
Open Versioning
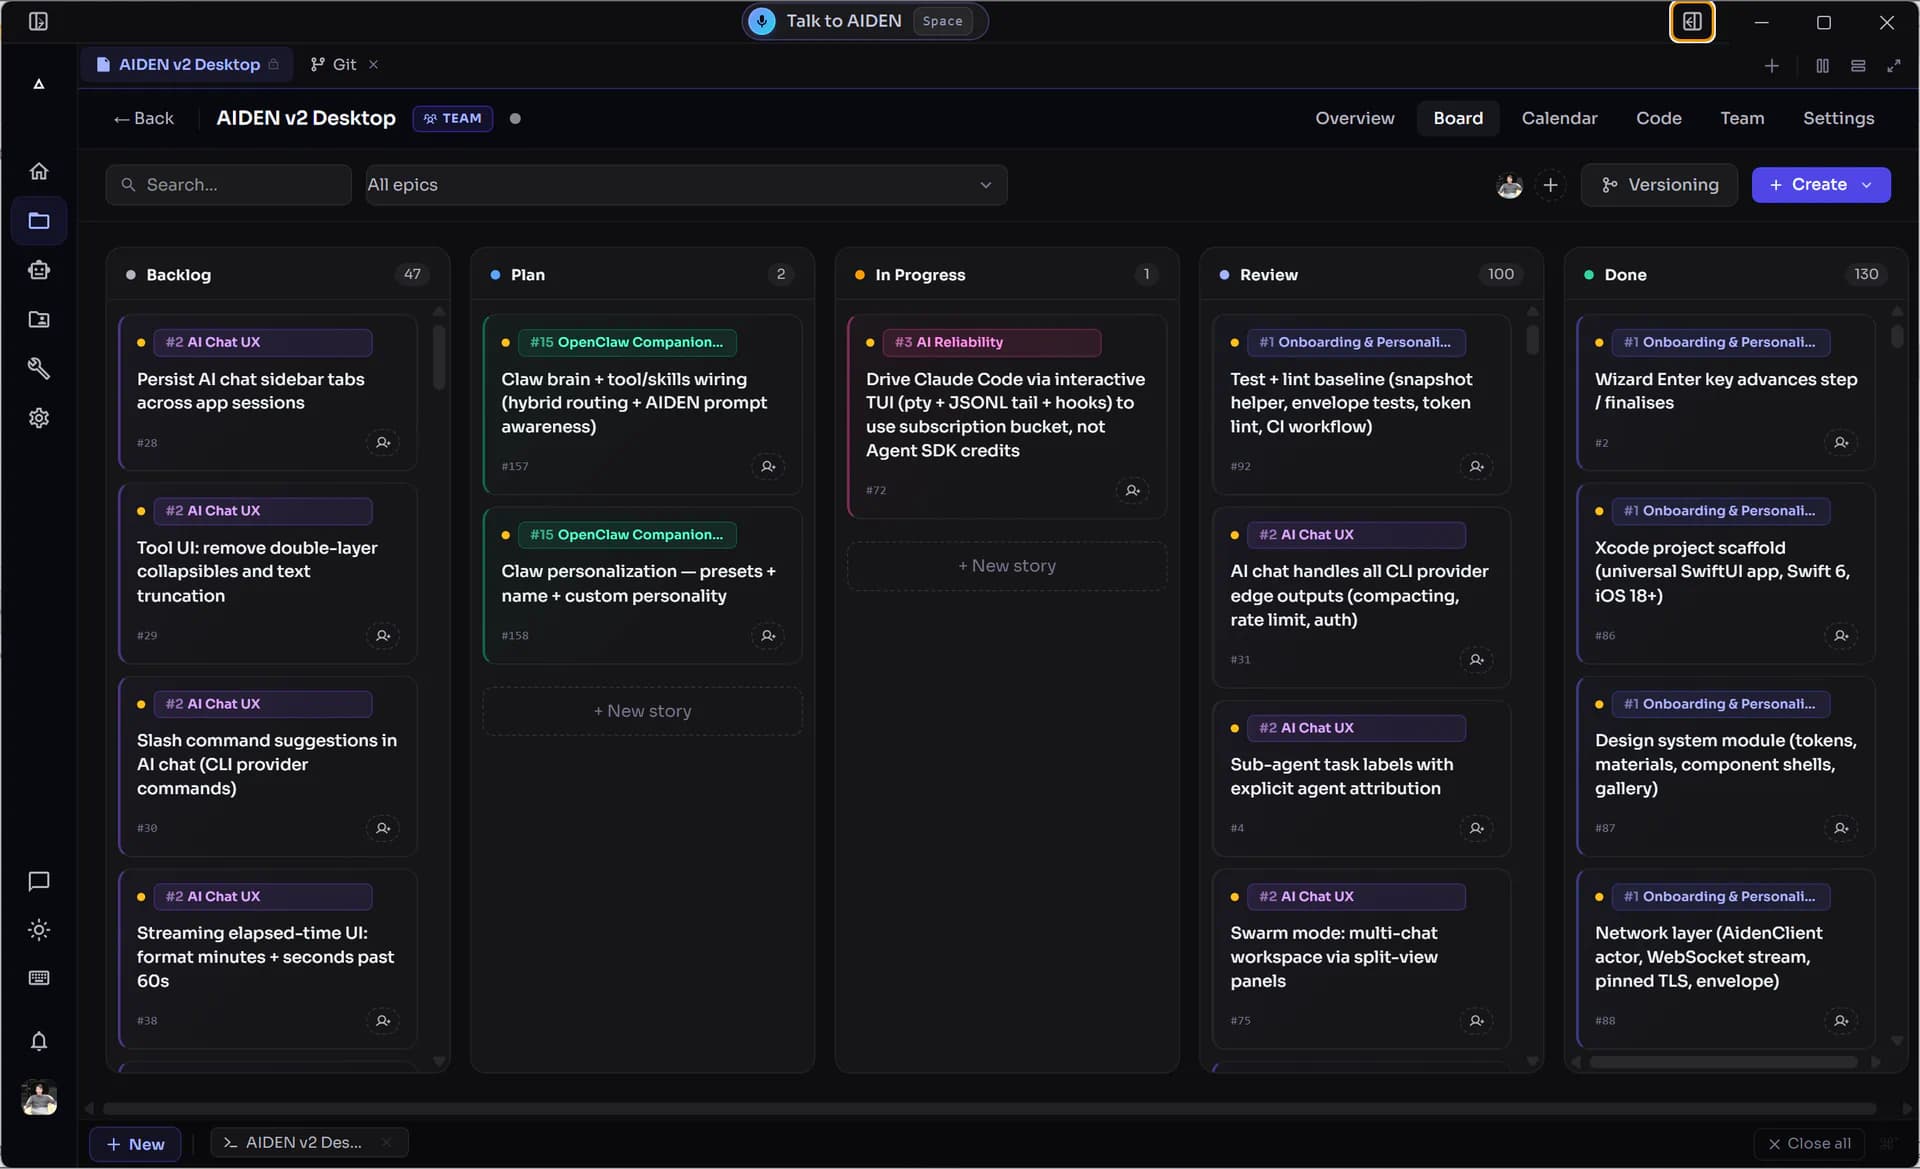click(1659, 185)
